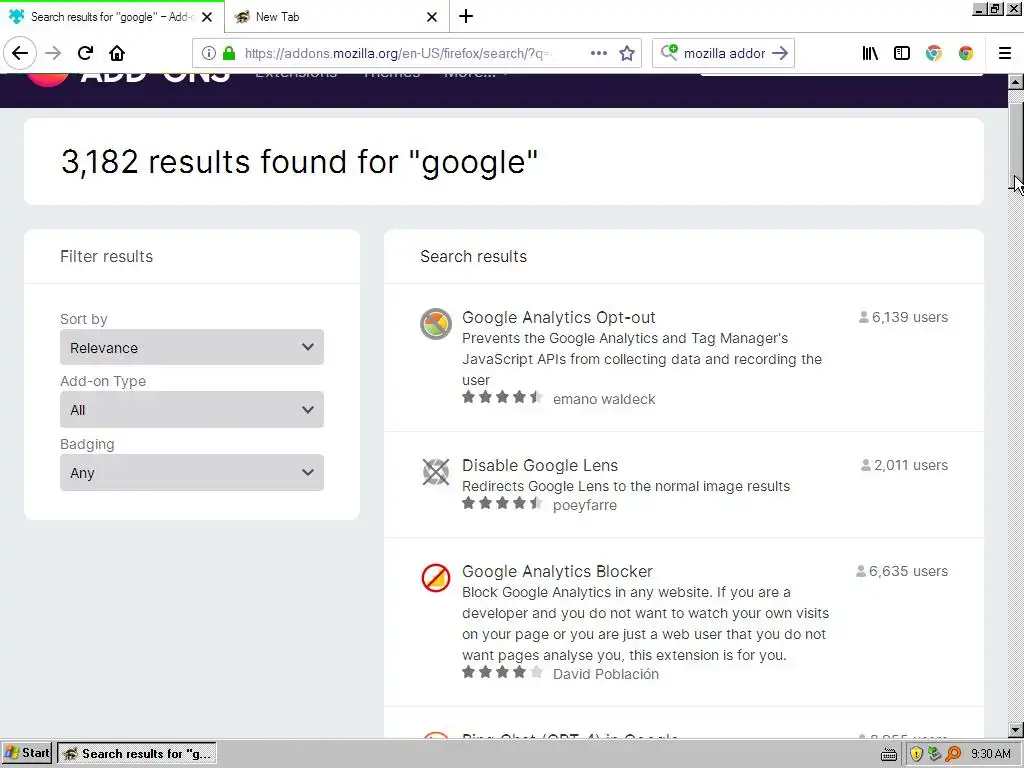Open the Library icon in toolbar
The height and width of the screenshot is (768, 1024).
pyautogui.click(x=870, y=53)
